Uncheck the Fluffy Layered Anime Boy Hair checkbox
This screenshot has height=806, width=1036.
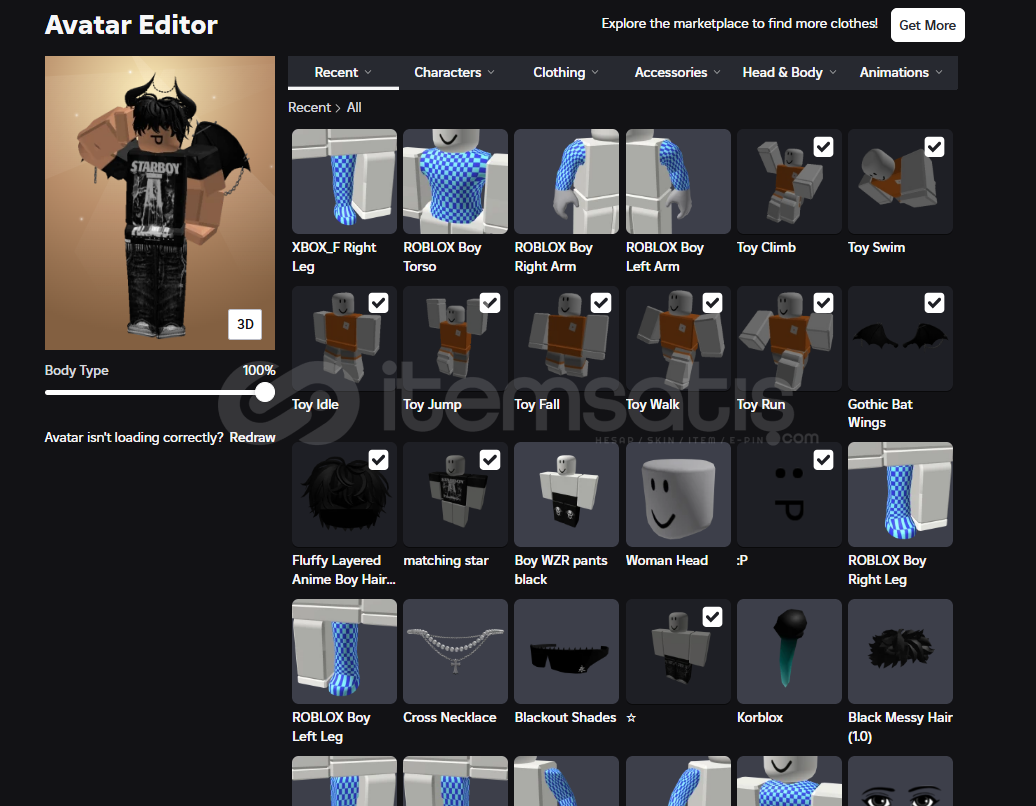(379, 460)
